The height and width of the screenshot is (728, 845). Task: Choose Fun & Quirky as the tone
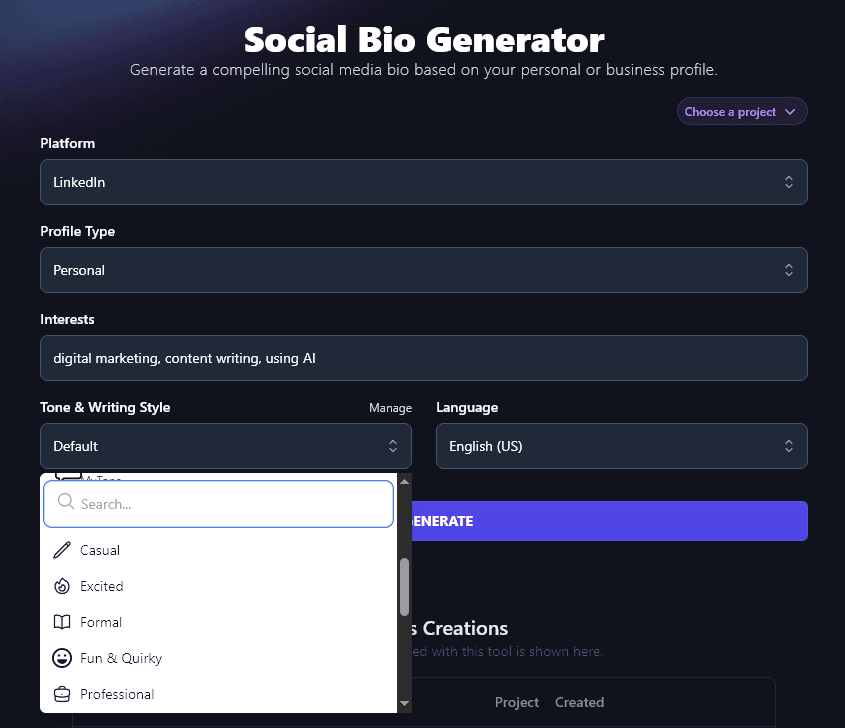pos(120,658)
